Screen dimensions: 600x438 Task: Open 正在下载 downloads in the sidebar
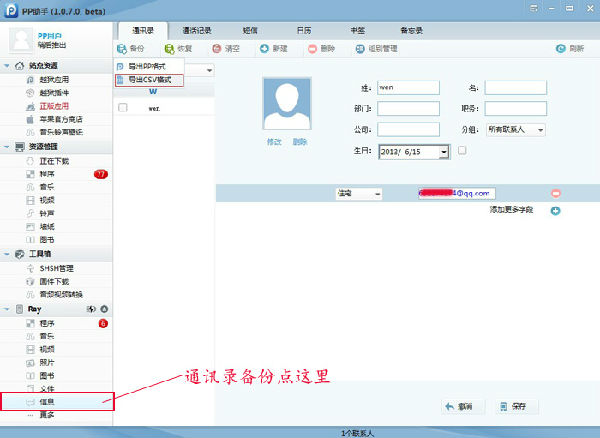(54, 161)
